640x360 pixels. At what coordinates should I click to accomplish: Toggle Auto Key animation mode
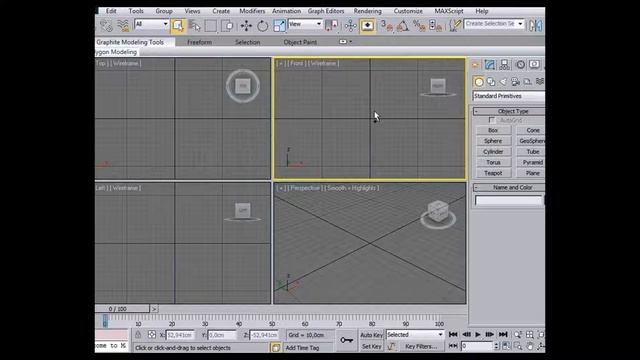tap(371, 335)
